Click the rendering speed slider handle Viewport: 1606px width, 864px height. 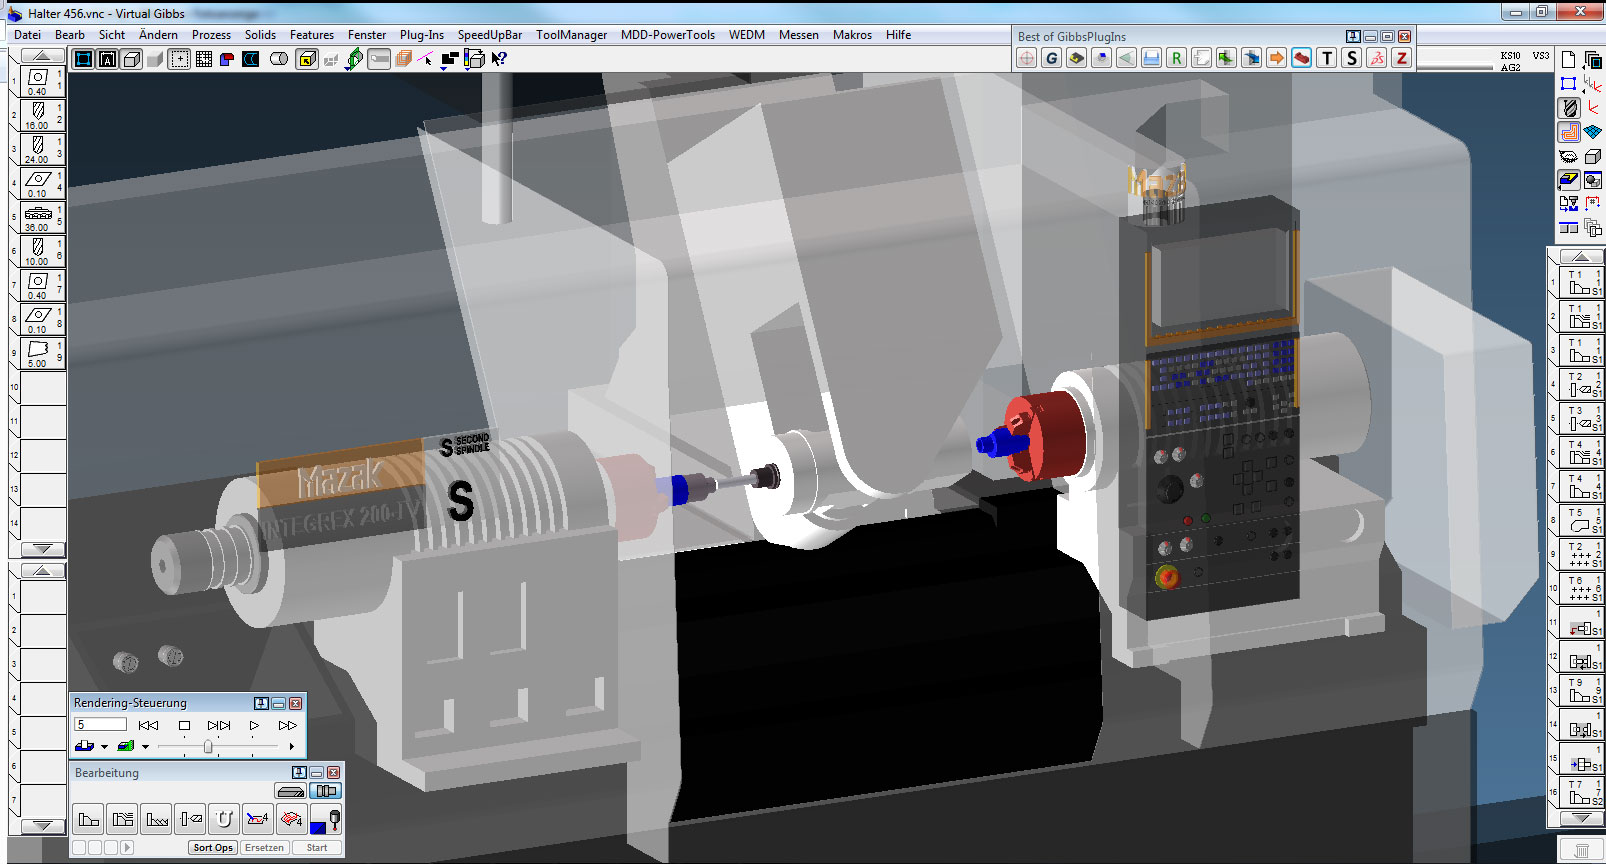tap(208, 747)
